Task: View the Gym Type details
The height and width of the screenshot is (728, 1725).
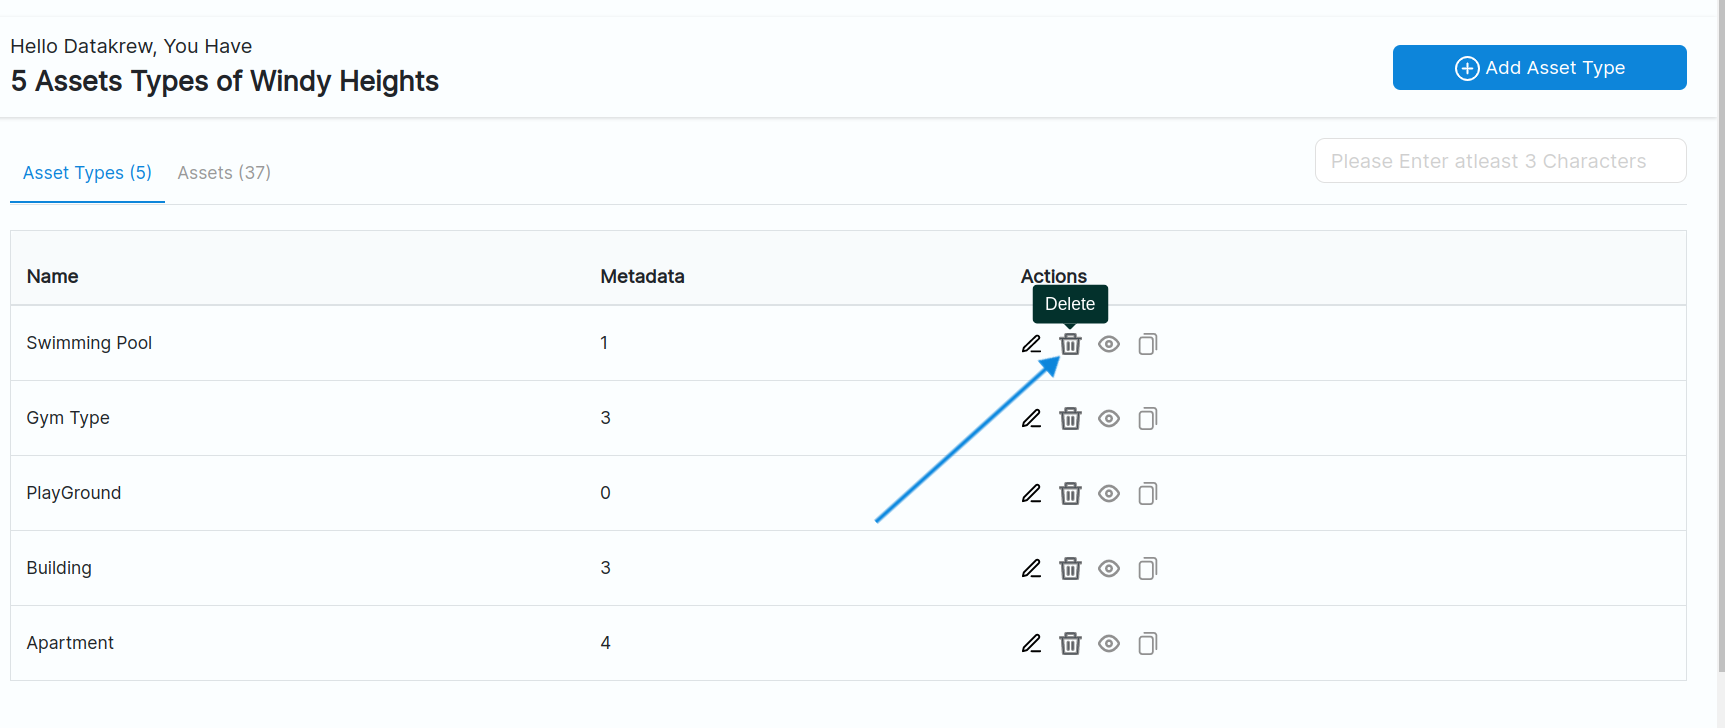Action: pos(1109,419)
